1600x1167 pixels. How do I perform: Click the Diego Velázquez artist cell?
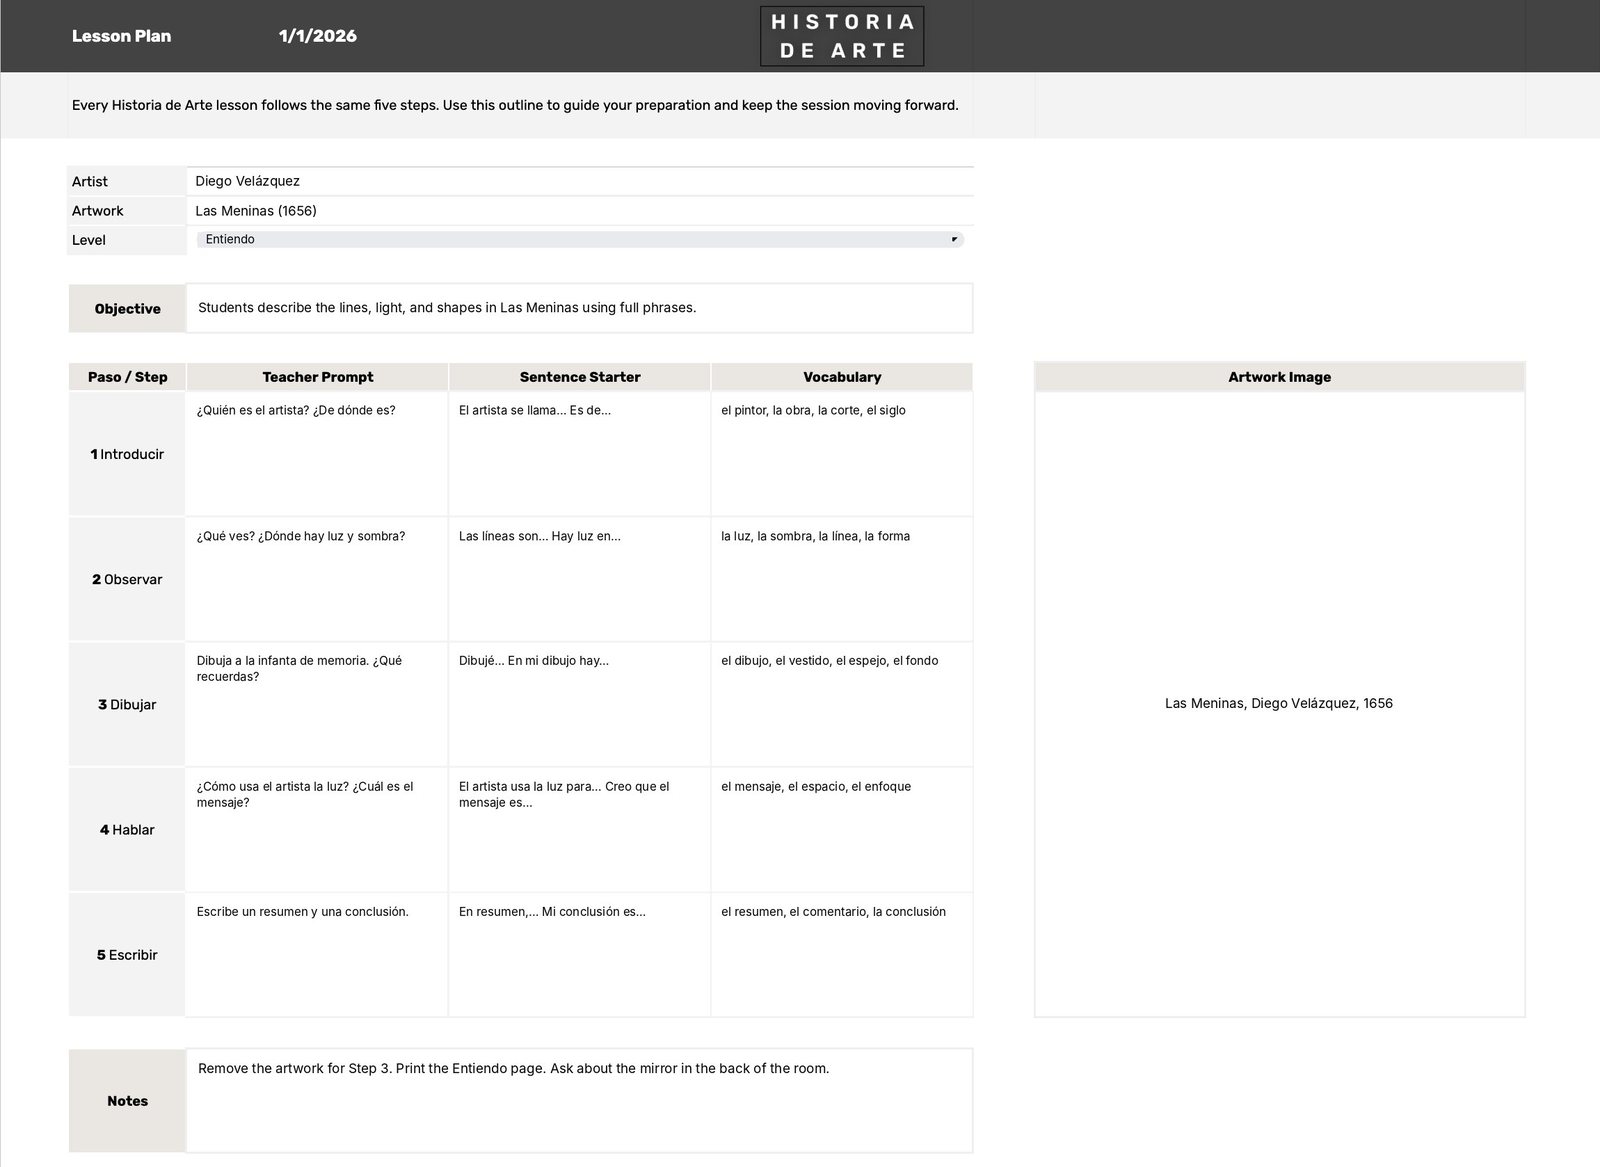(580, 181)
